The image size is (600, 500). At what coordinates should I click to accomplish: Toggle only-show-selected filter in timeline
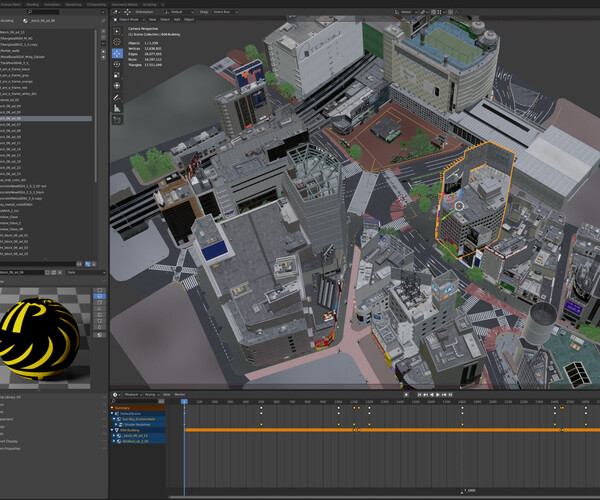161,401
